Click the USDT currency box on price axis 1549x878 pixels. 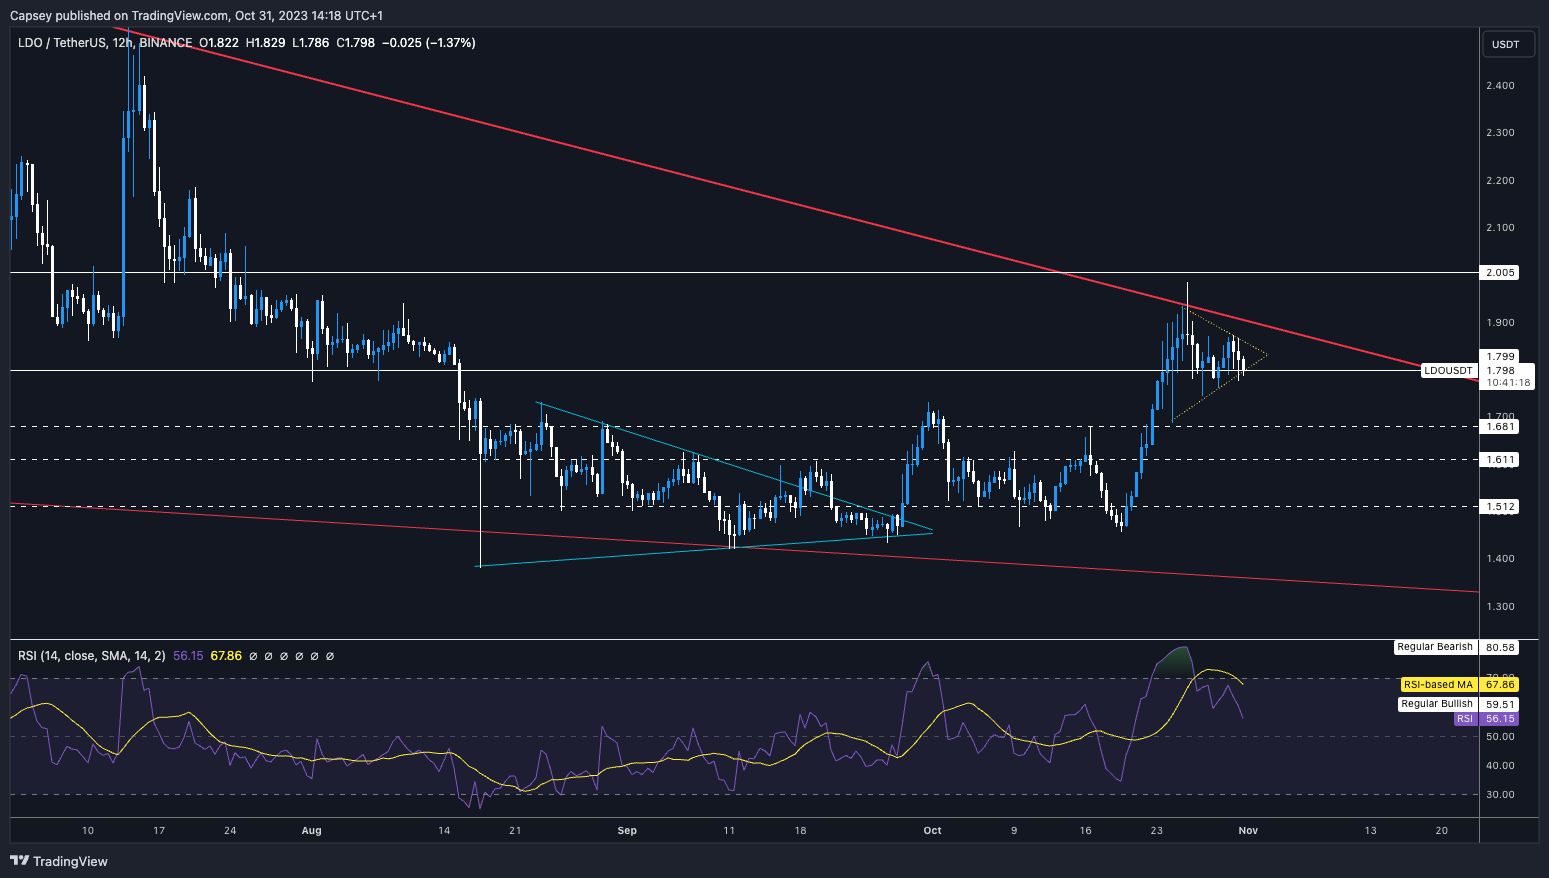click(1505, 44)
